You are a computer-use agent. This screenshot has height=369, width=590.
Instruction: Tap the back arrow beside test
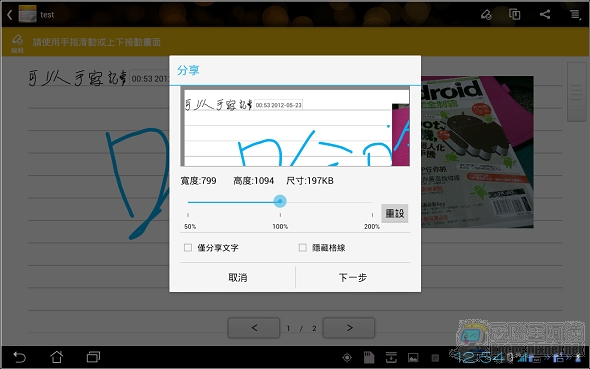pos(10,15)
